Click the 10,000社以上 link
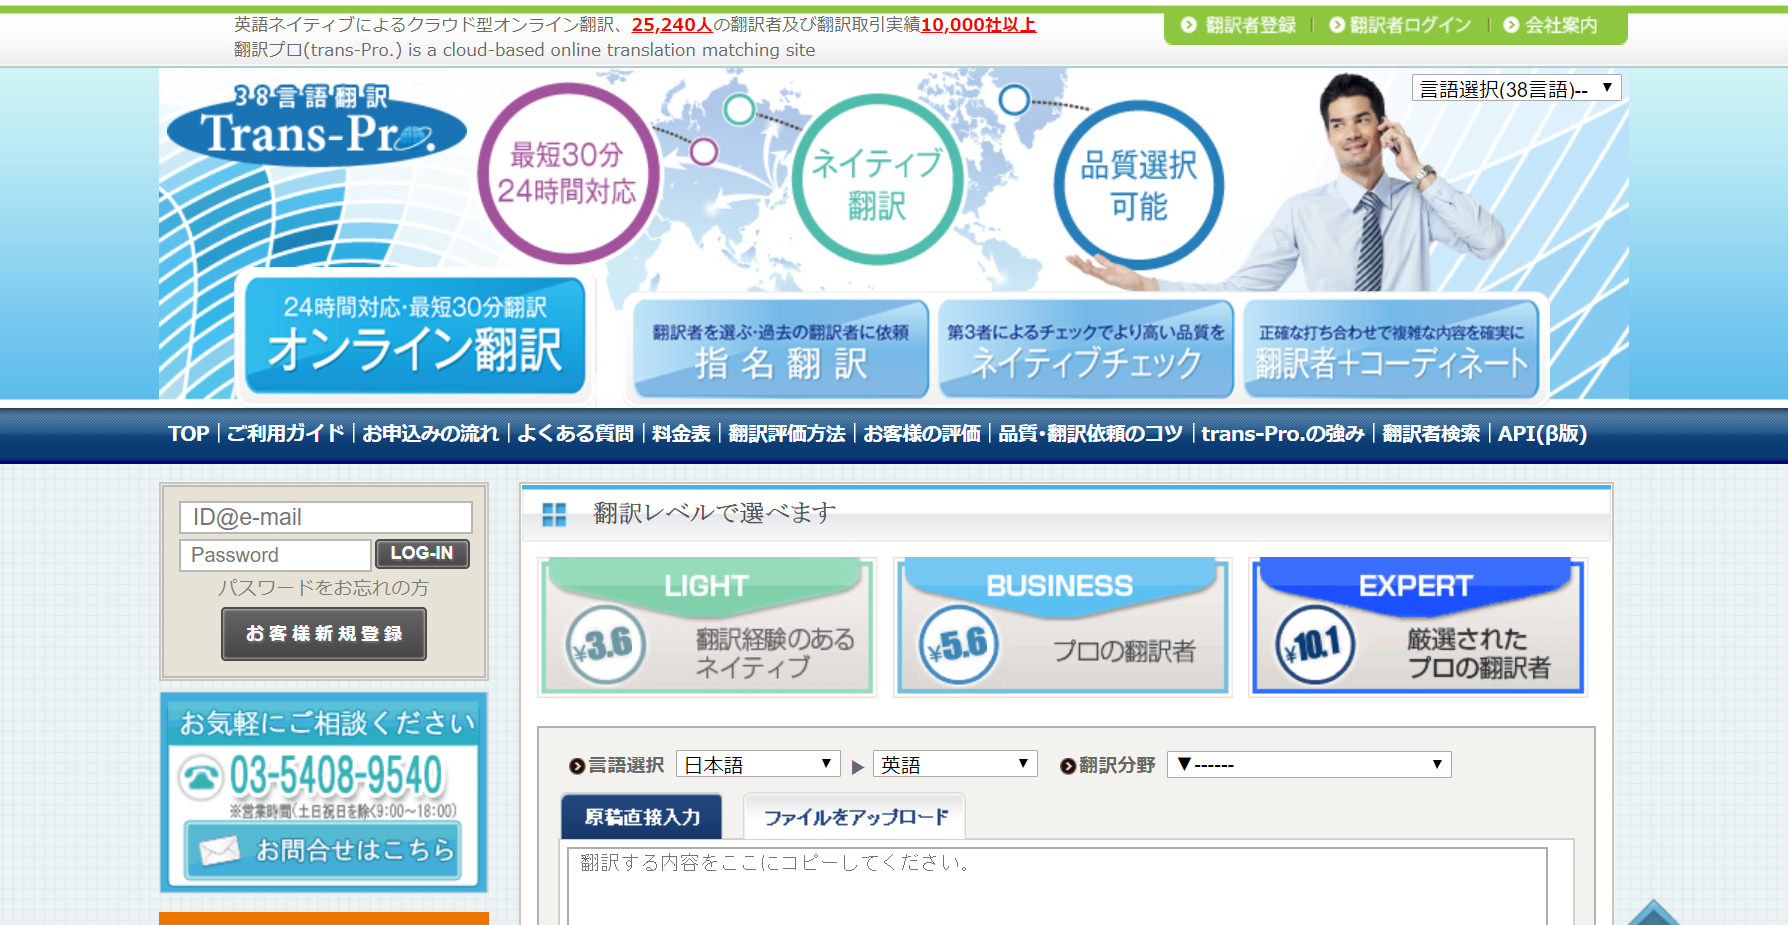 point(978,24)
